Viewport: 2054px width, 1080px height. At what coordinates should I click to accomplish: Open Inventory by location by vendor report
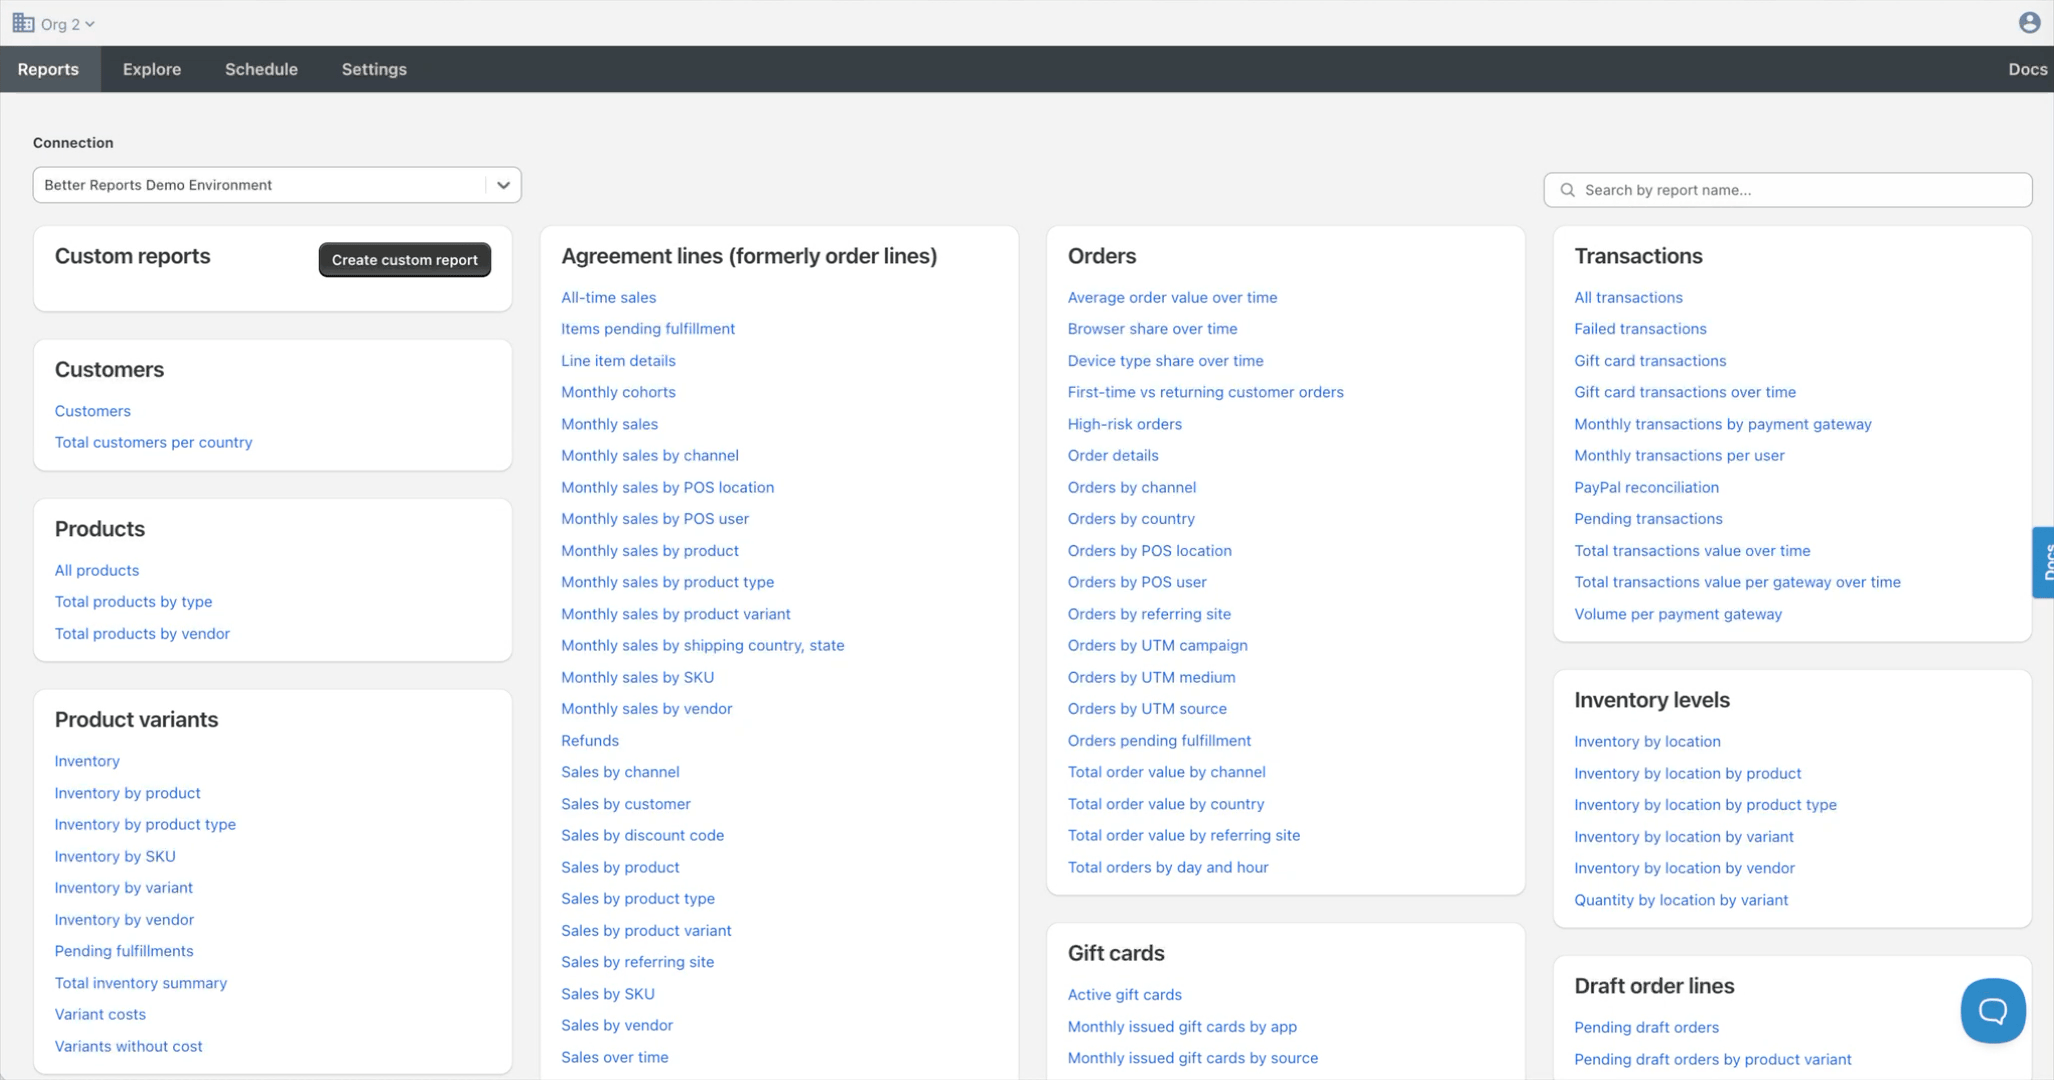pyautogui.click(x=1684, y=868)
